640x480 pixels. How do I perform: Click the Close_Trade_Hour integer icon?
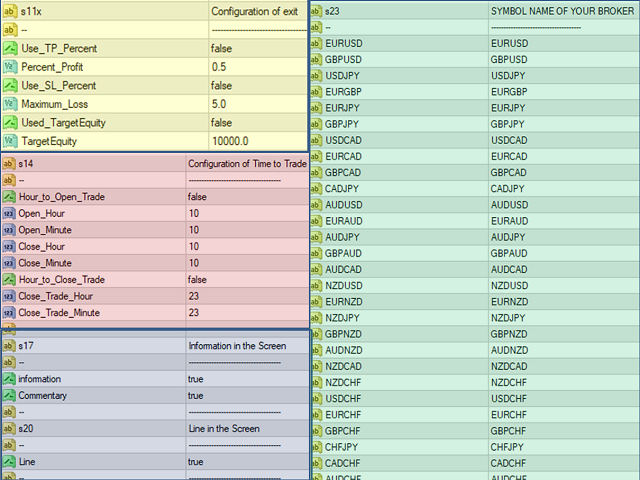click(x=9, y=296)
